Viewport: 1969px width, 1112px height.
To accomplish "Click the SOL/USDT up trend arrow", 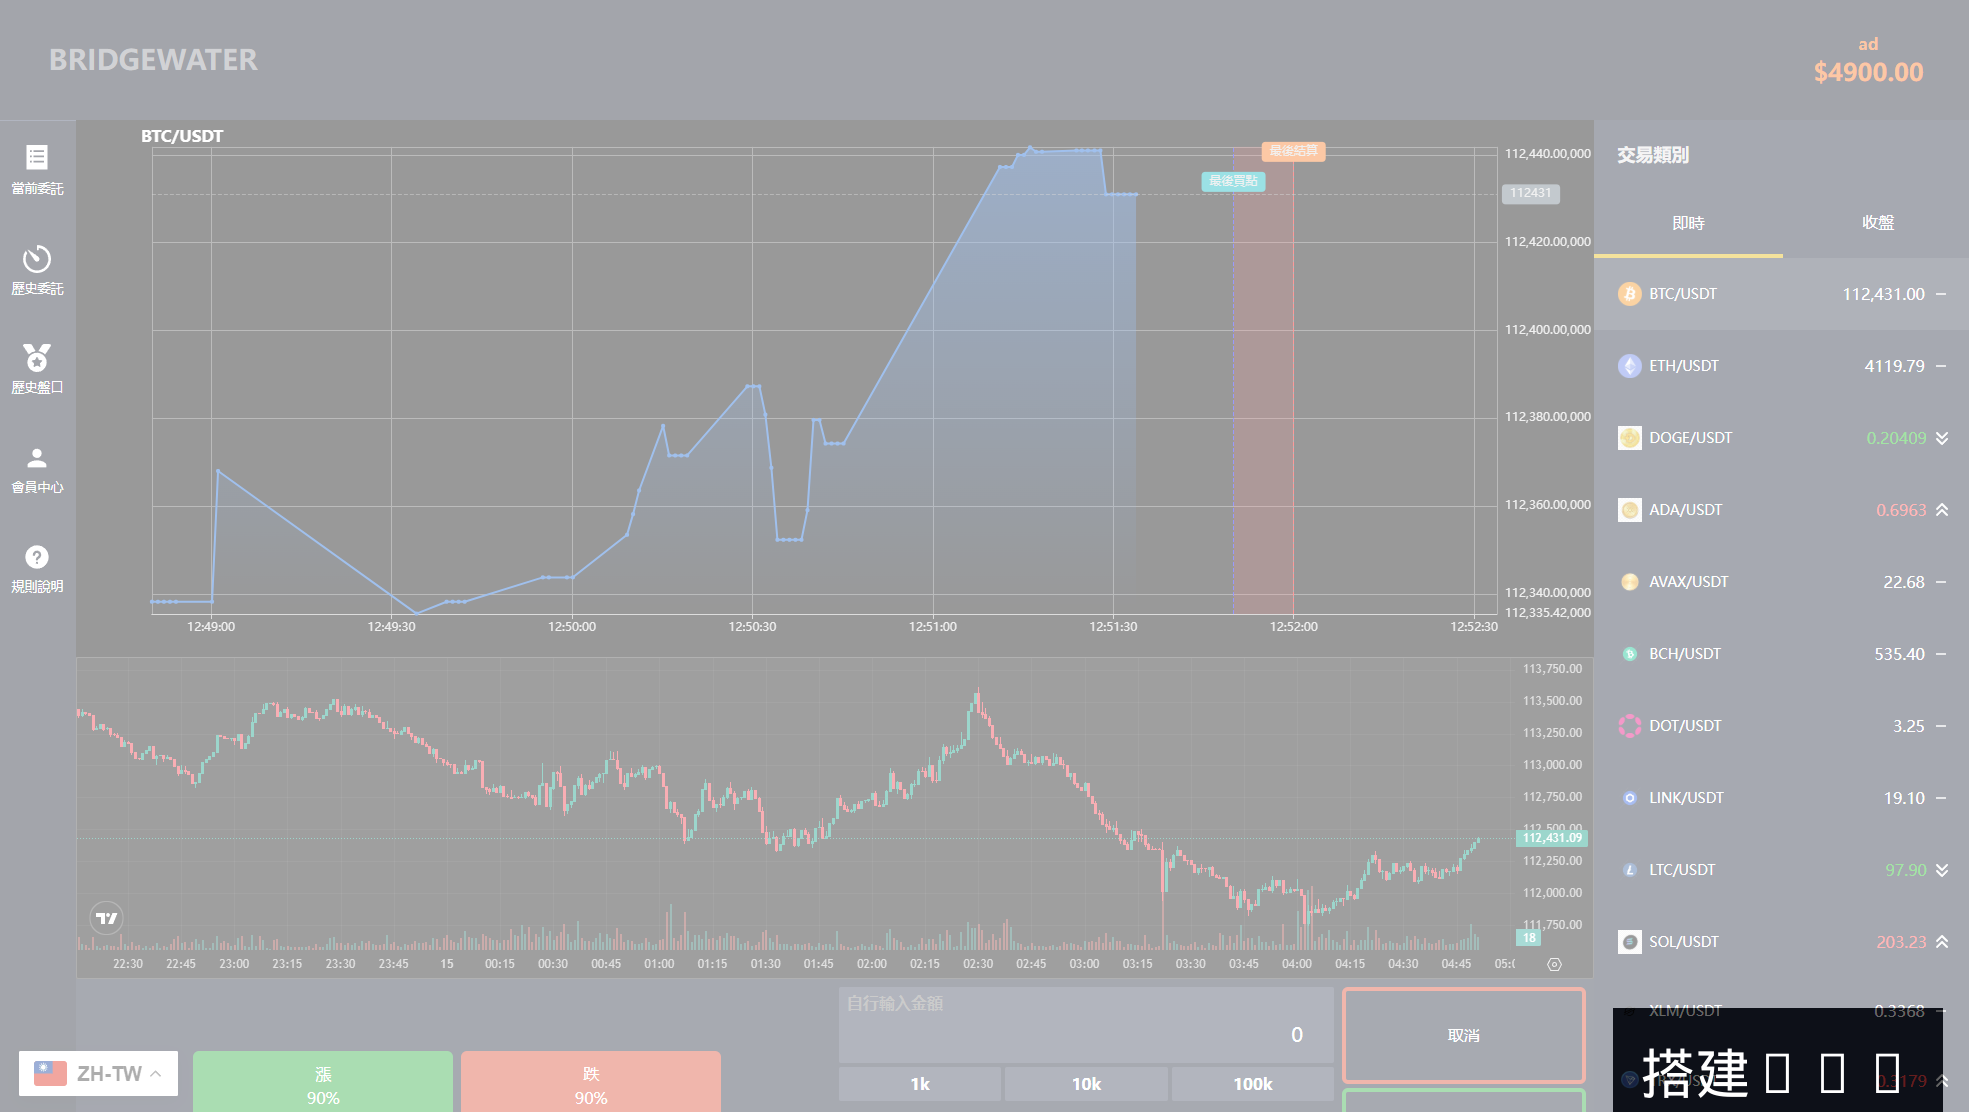I will (x=1942, y=942).
